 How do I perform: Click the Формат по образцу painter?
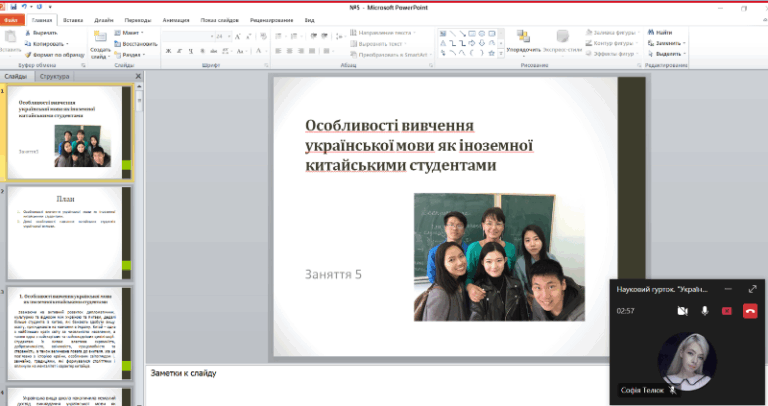pos(55,55)
